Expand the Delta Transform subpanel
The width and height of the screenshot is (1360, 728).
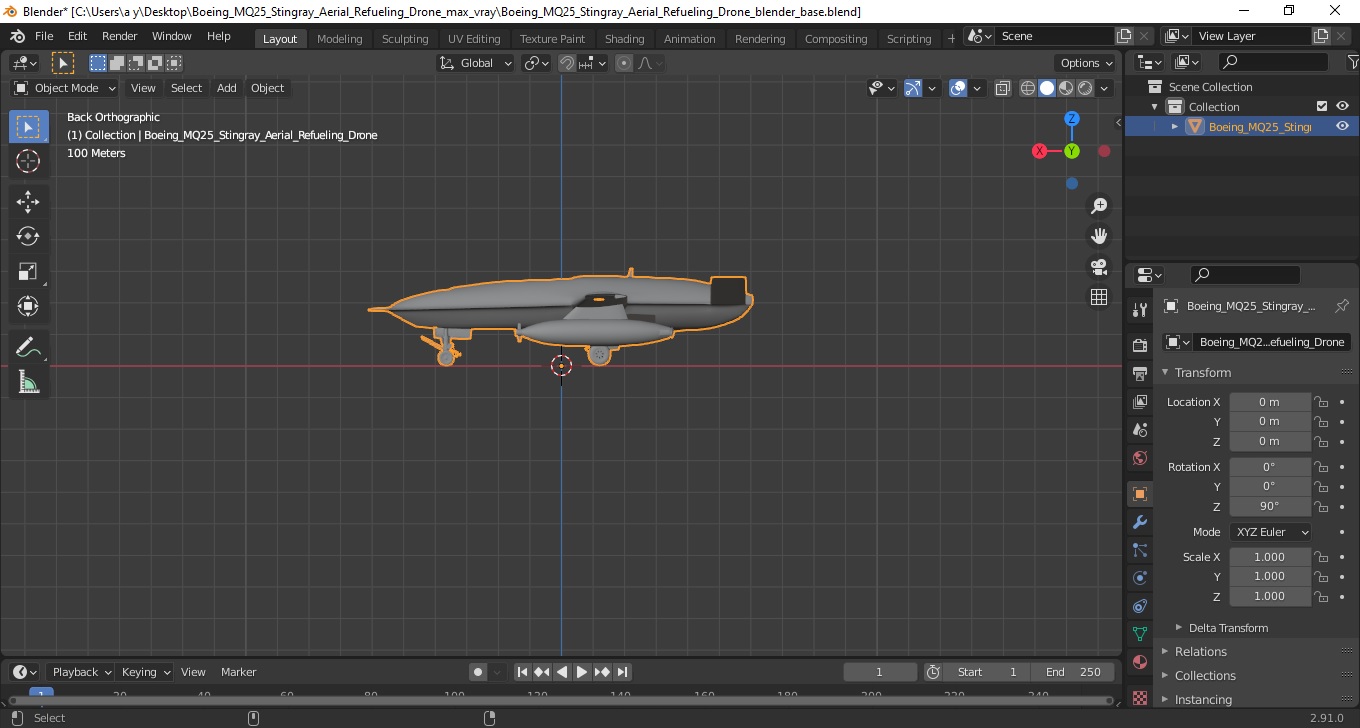click(1228, 628)
